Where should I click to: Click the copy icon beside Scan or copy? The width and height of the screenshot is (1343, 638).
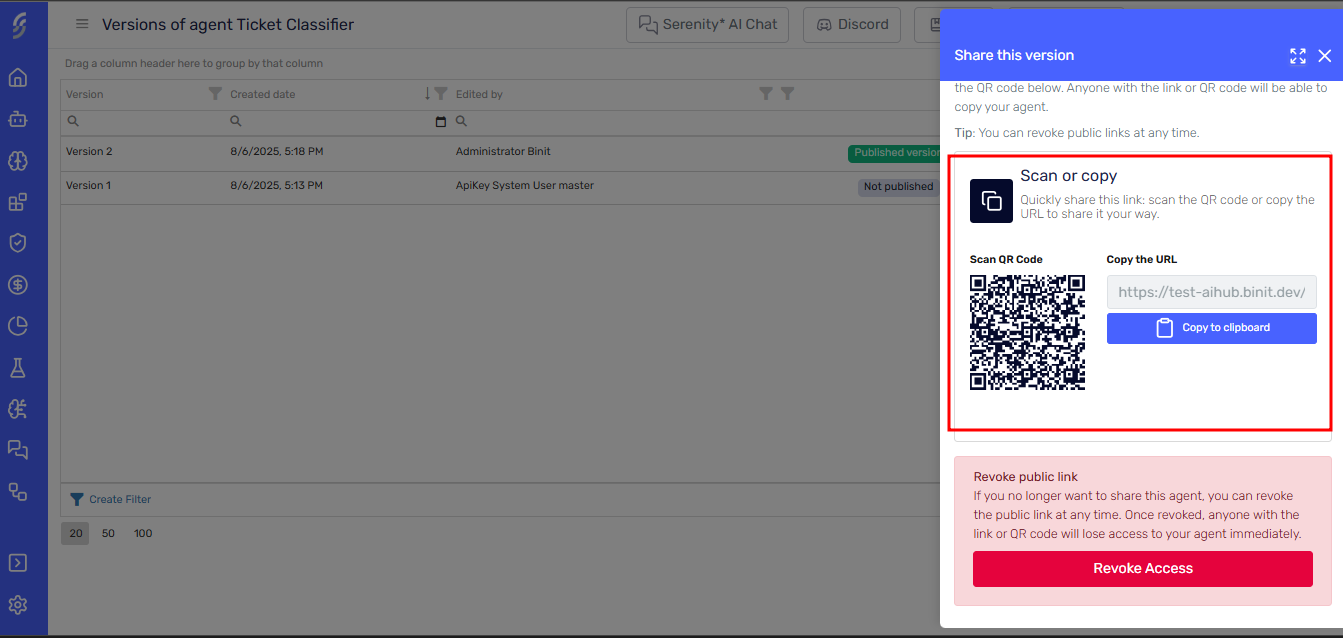coord(991,201)
